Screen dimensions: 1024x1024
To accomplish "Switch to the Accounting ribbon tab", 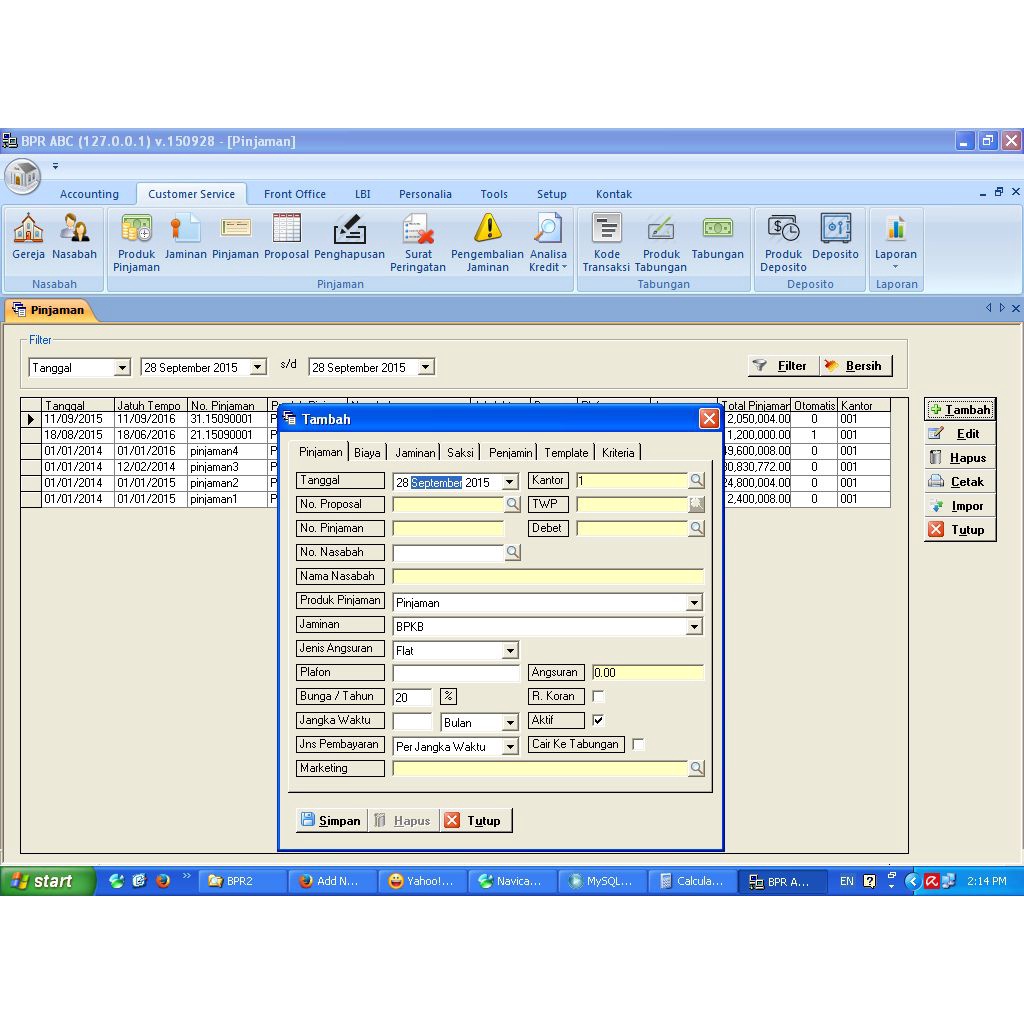I will pos(89,194).
